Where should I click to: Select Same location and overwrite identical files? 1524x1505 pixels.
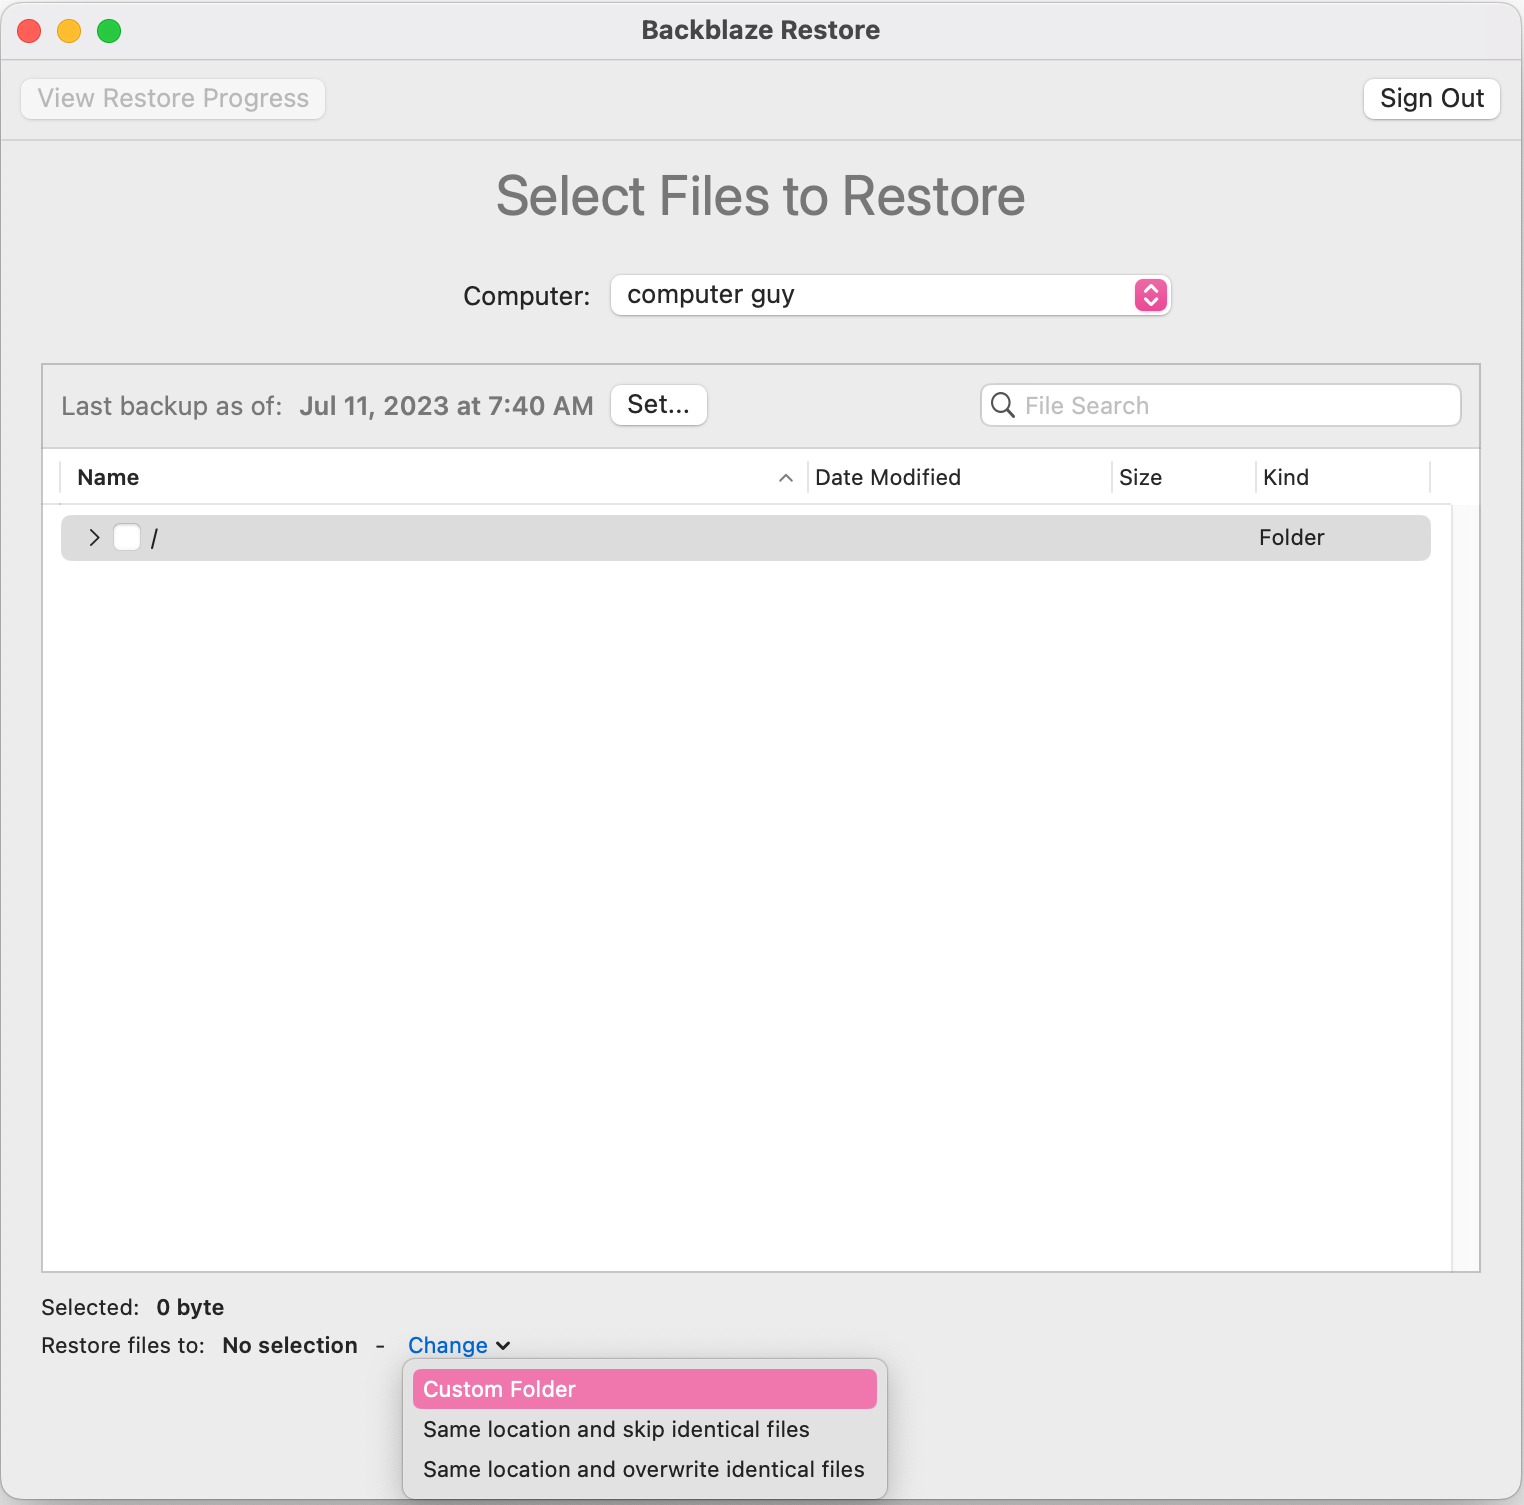[645, 1469]
